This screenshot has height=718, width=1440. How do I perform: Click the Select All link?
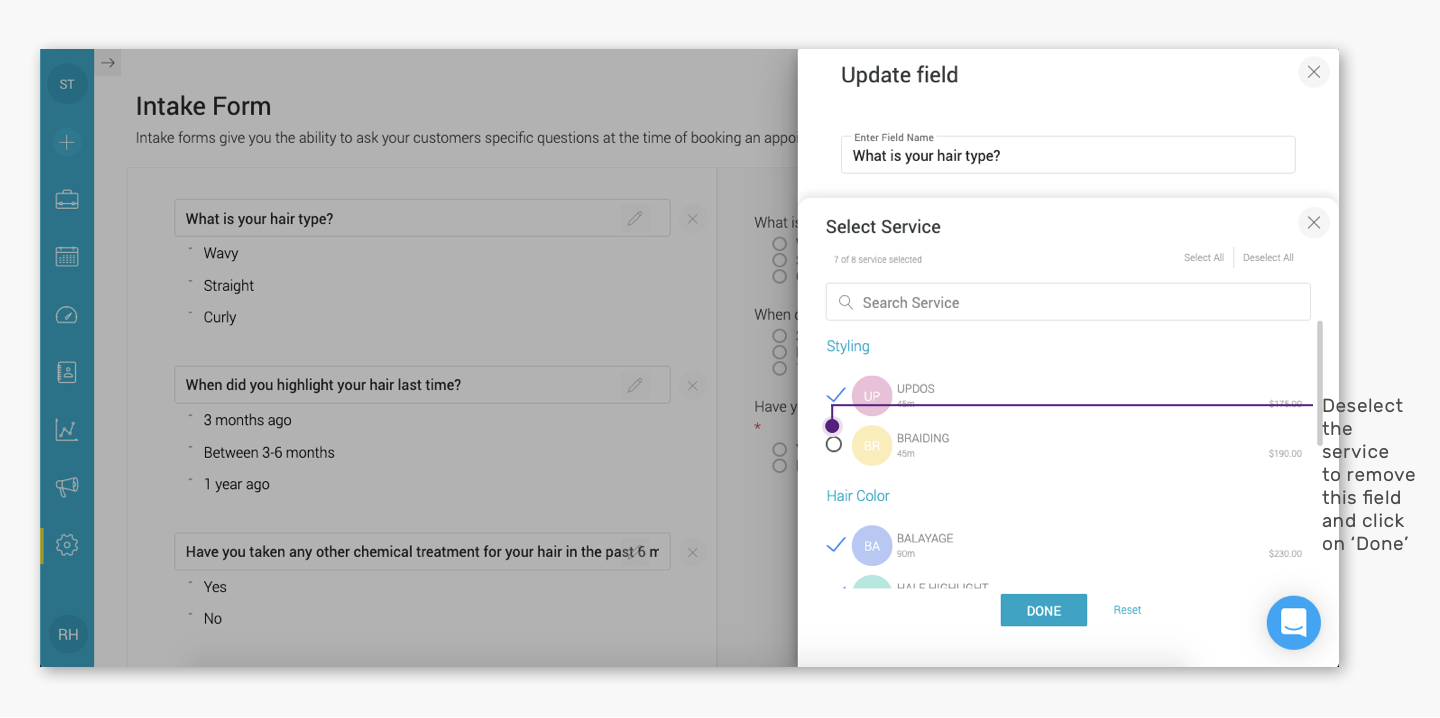[1203, 258]
